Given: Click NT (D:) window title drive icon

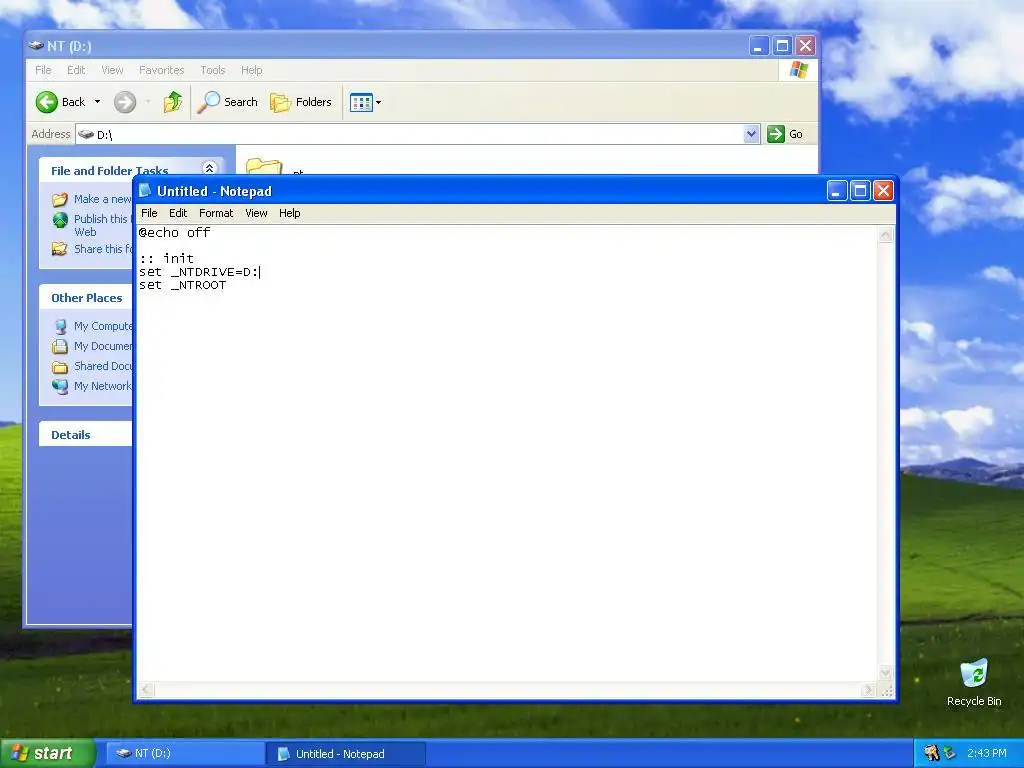Looking at the screenshot, I should click(x=36, y=46).
